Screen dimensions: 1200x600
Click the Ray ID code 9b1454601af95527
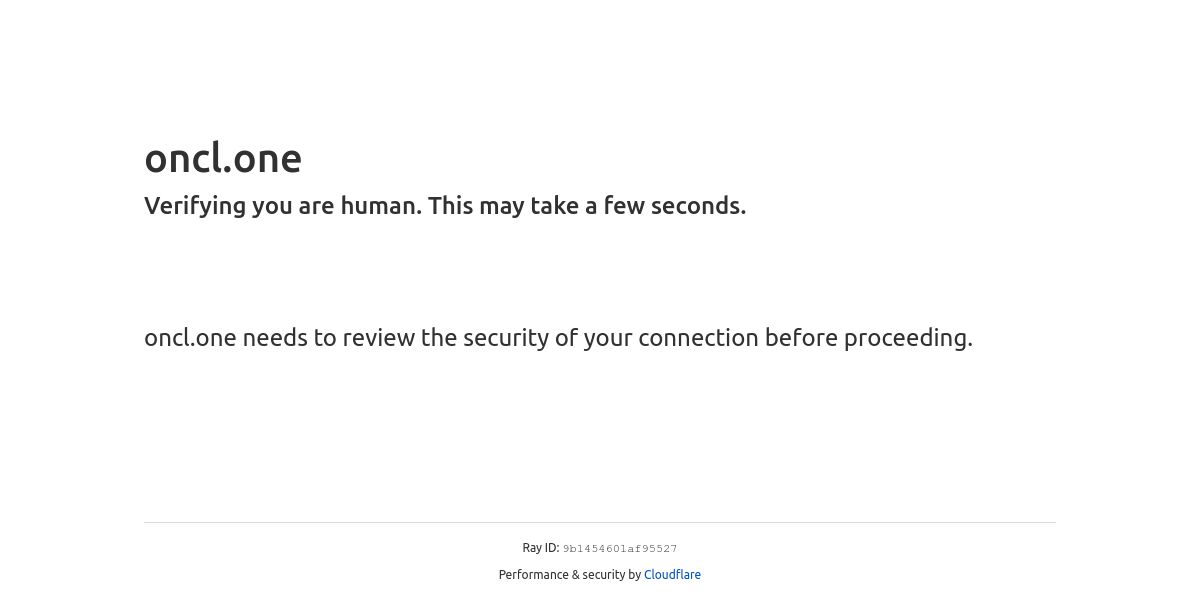tap(620, 549)
